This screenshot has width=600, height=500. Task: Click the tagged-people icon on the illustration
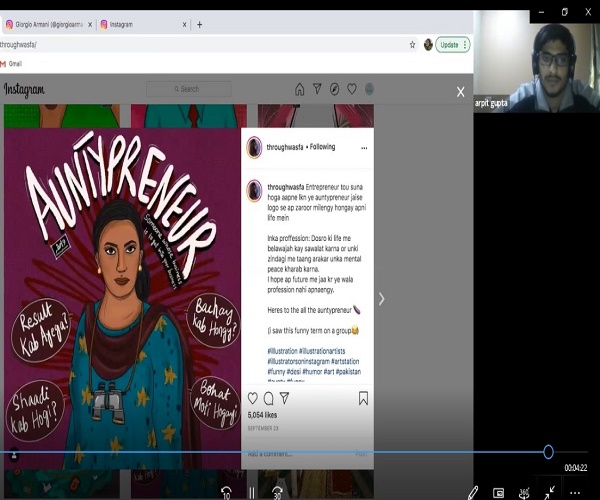[14, 455]
